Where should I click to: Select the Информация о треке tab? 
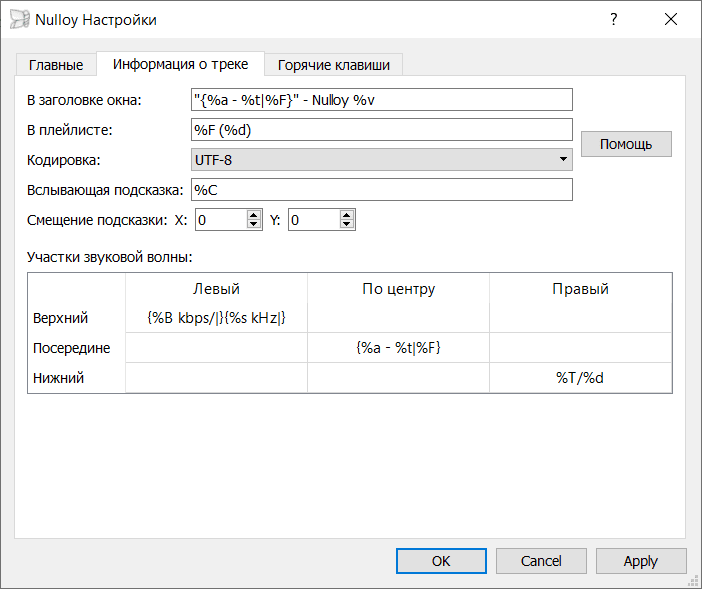pyautogui.click(x=180, y=64)
